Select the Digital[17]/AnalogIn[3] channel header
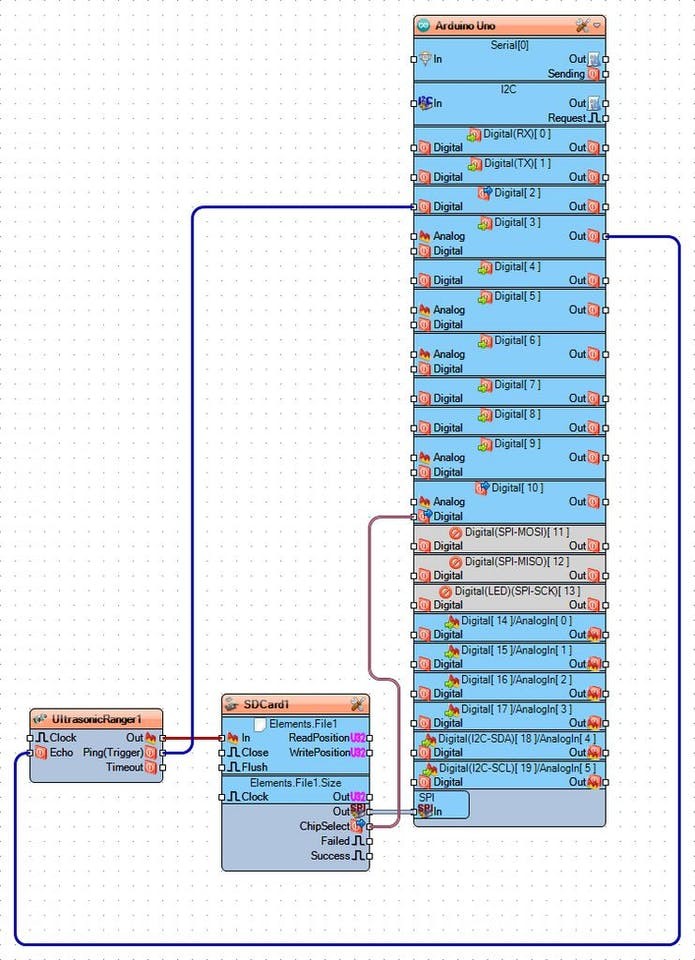The height and width of the screenshot is (960, 695). 509,709
